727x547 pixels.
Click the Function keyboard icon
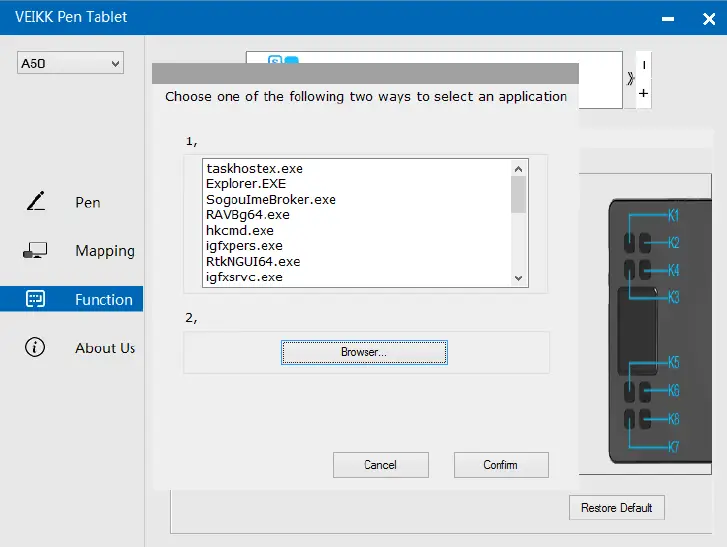click(35, 299)
